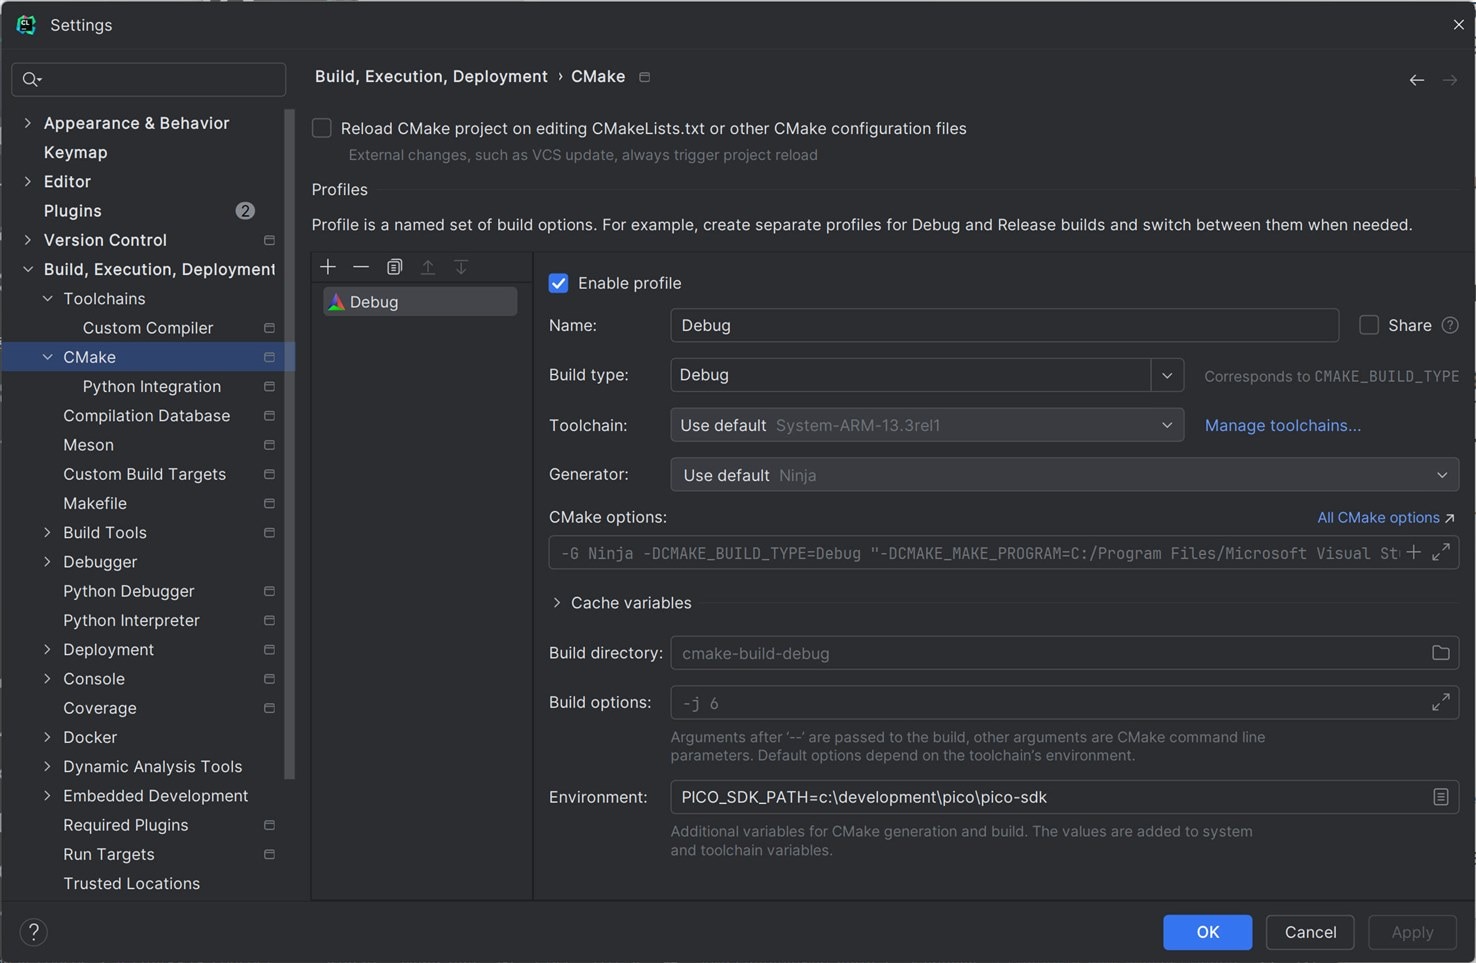This screenshot has width=1476, height=963.
Task: Click the settings search field
Action: 149,79
